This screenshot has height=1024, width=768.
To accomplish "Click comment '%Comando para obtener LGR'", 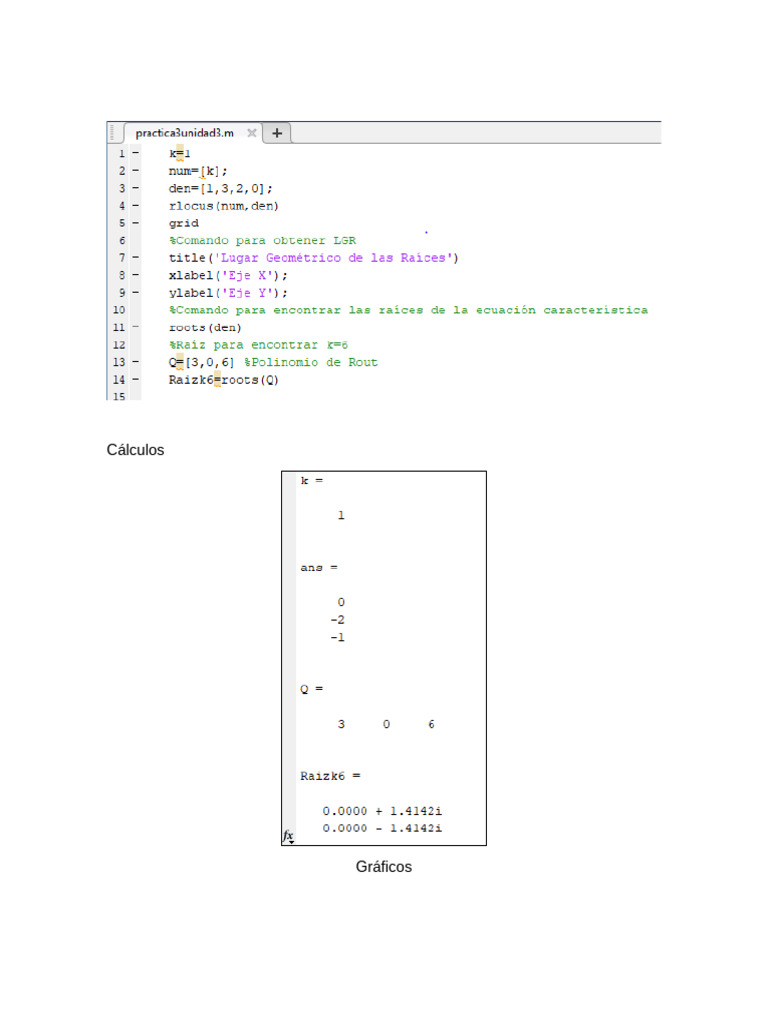I will pyautogui.click(x=263, y=240).
